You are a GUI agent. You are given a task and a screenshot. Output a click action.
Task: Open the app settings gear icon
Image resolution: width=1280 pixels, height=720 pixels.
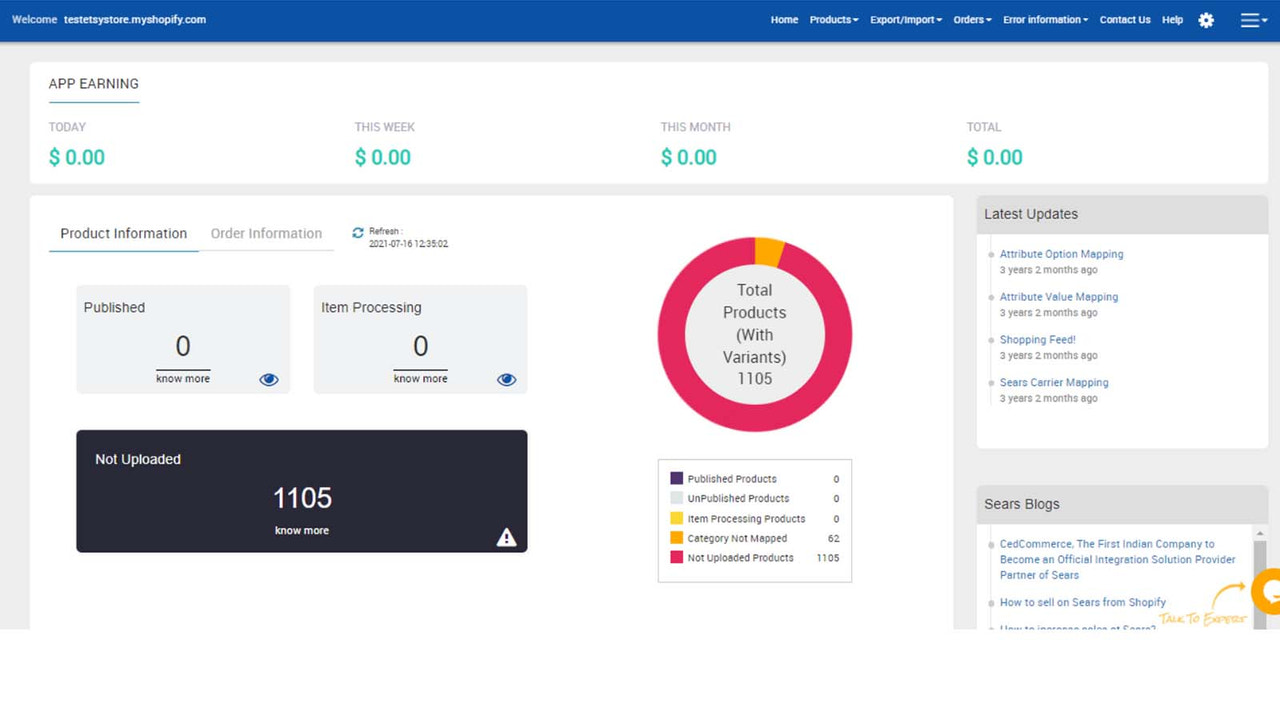(x=1206, y=20)
